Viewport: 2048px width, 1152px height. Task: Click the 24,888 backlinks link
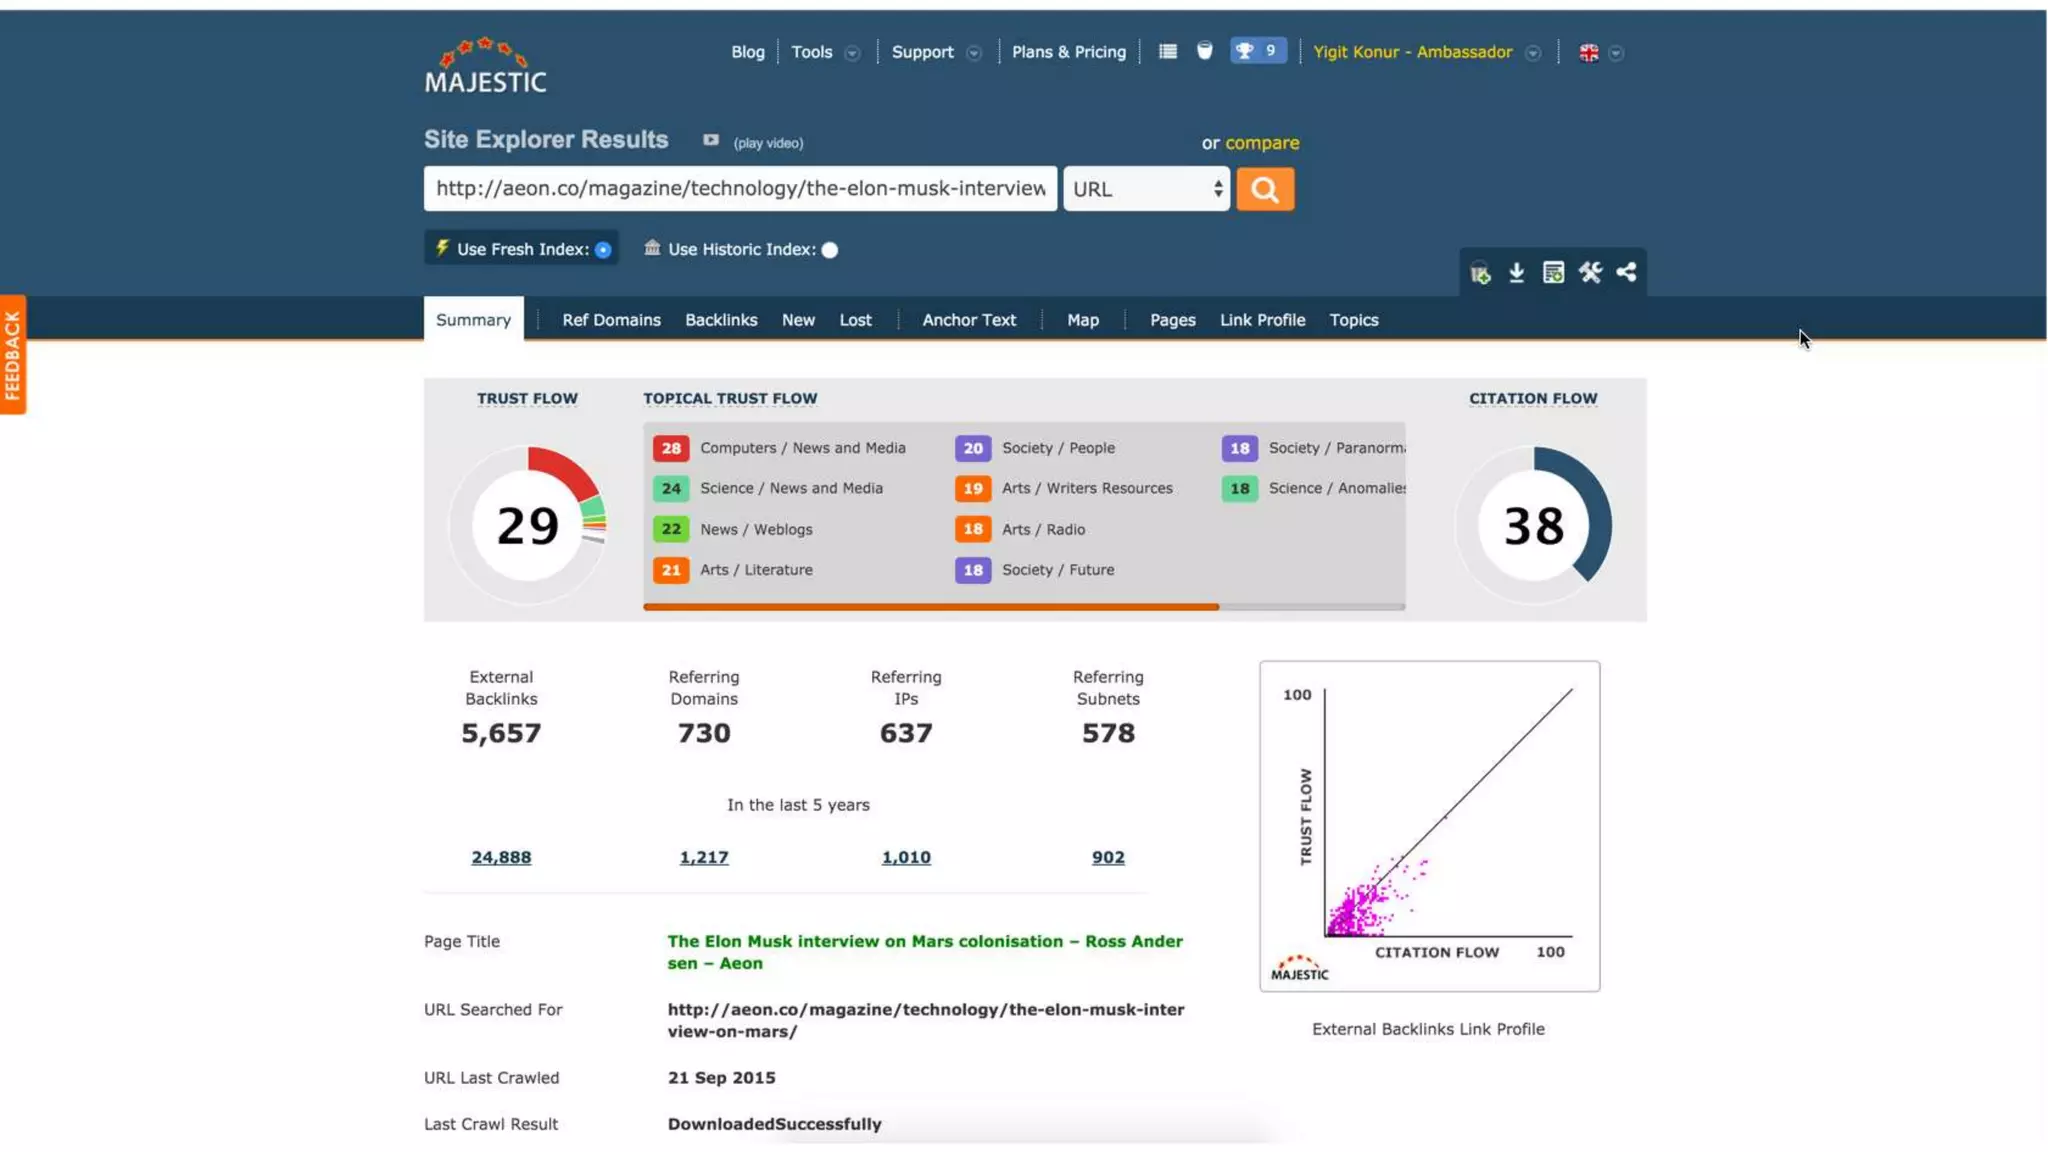[x=501, y=857]
